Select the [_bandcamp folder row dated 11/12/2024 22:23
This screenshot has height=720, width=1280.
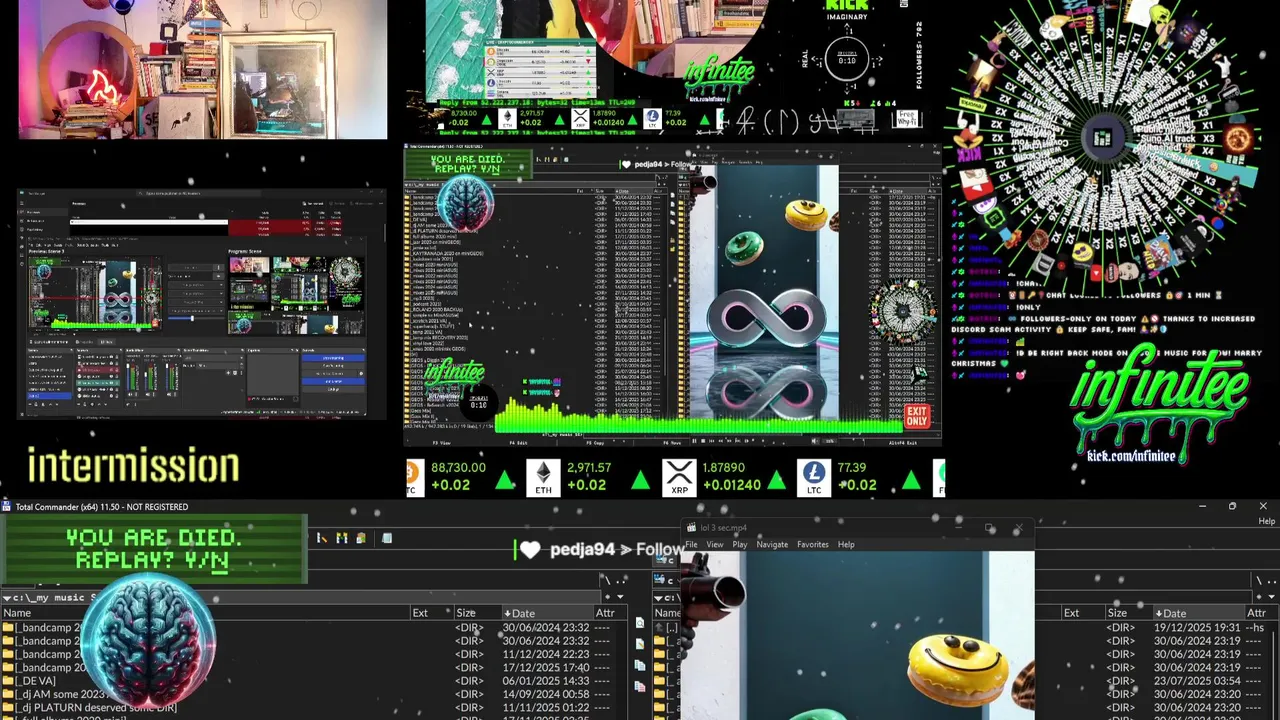(315, 654)
